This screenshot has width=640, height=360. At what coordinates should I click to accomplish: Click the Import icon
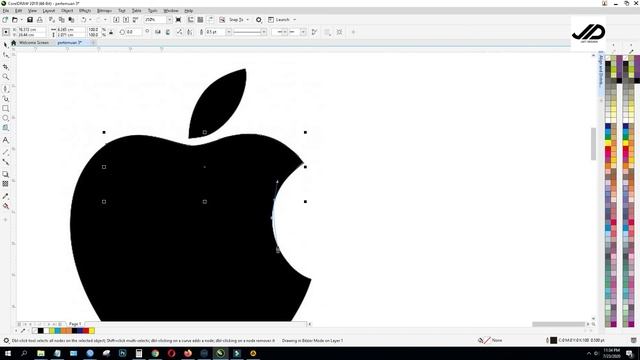[116, 20]
